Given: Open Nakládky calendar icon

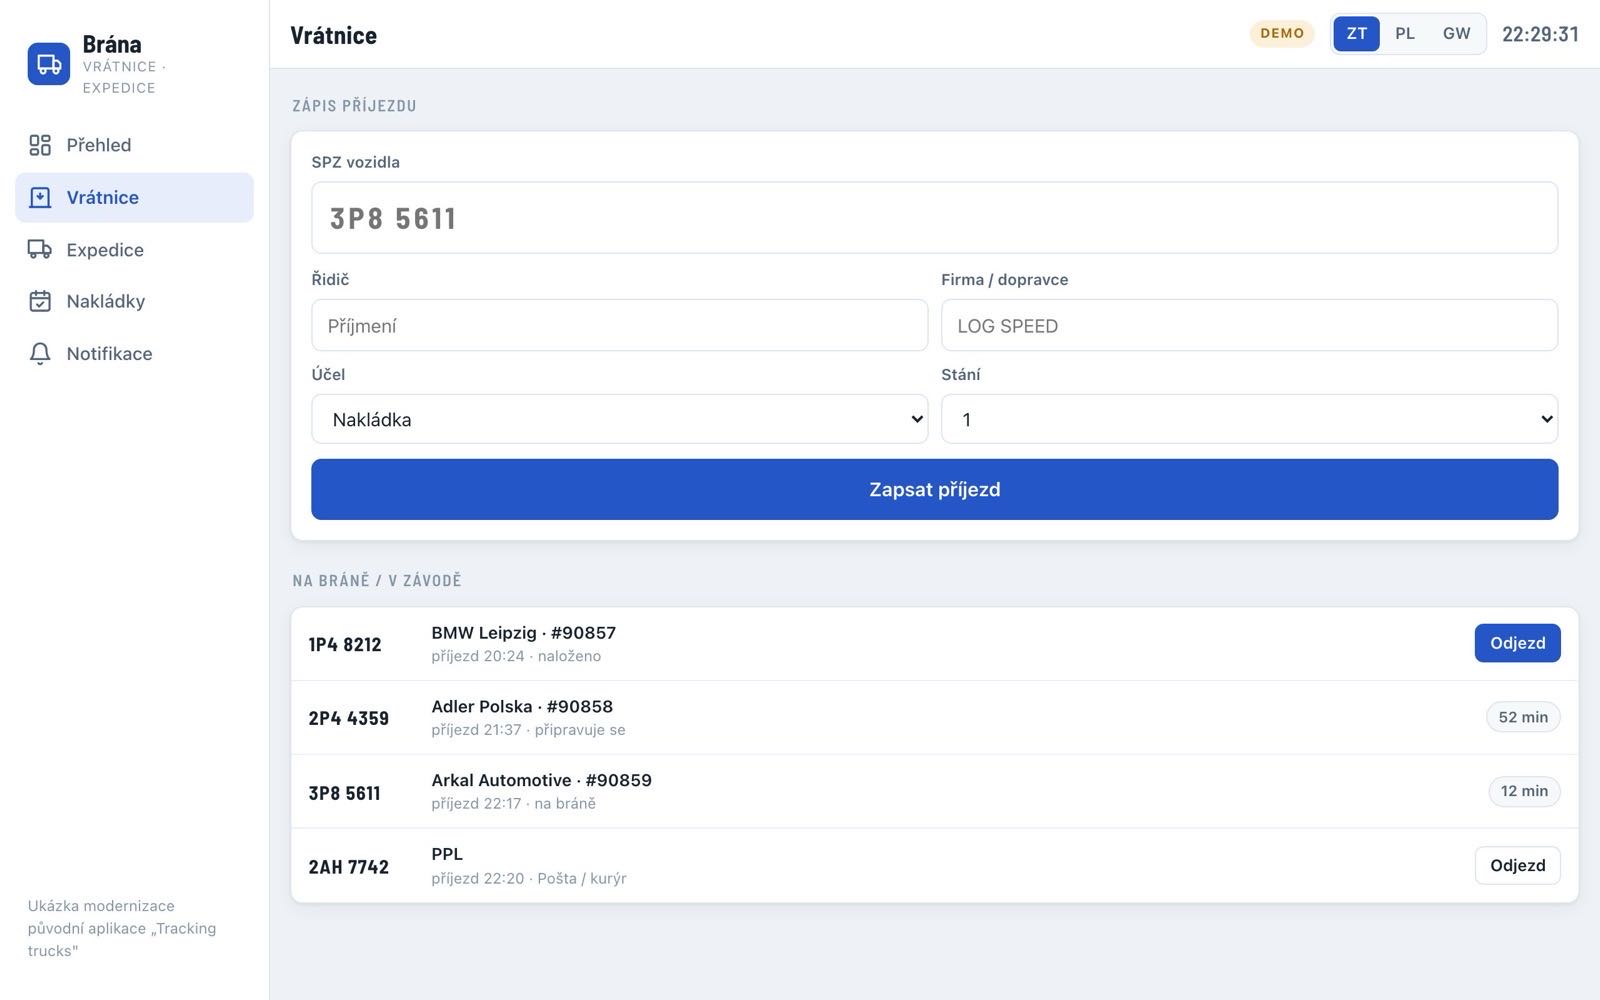Looking at the screenshot, I should coord(40,301).
